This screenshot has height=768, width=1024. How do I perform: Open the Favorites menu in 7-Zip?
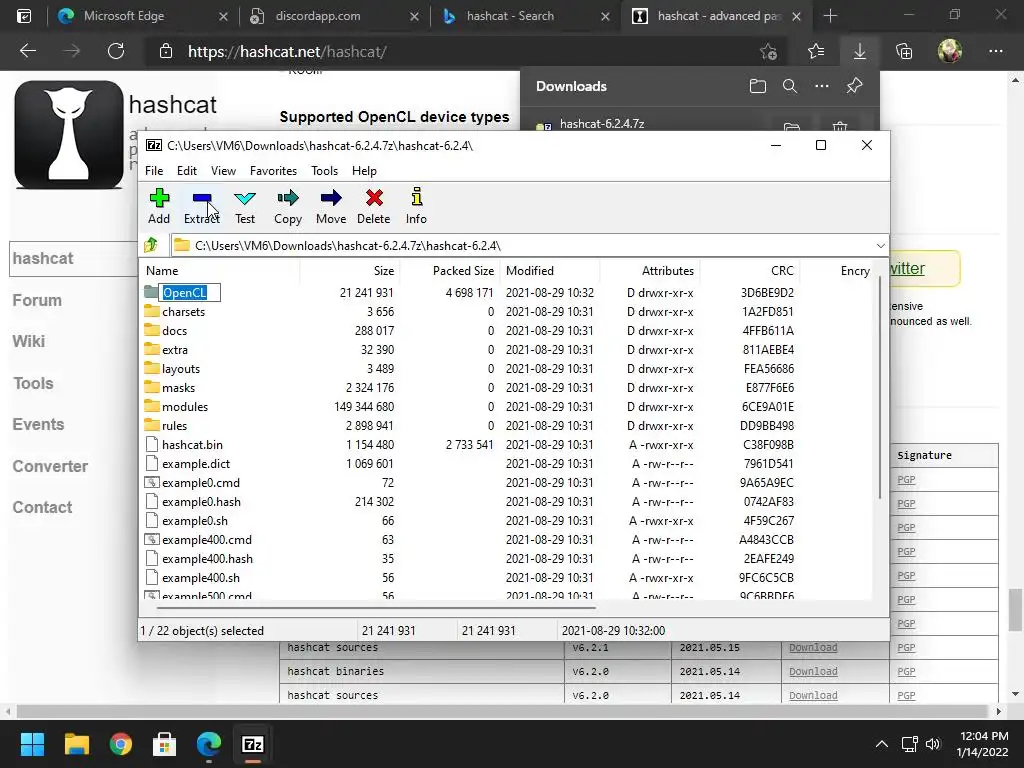click(274, 170)
